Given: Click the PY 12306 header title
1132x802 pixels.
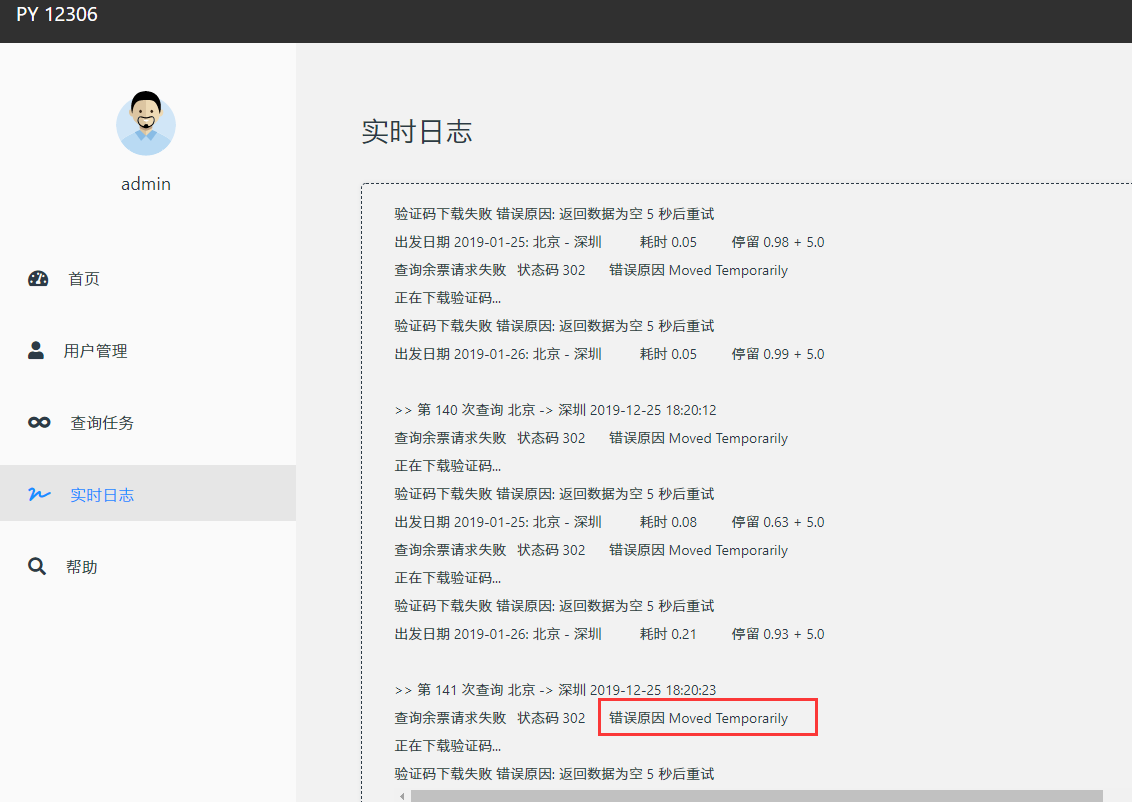Looking at the screenshot, I should coord(57,14).
